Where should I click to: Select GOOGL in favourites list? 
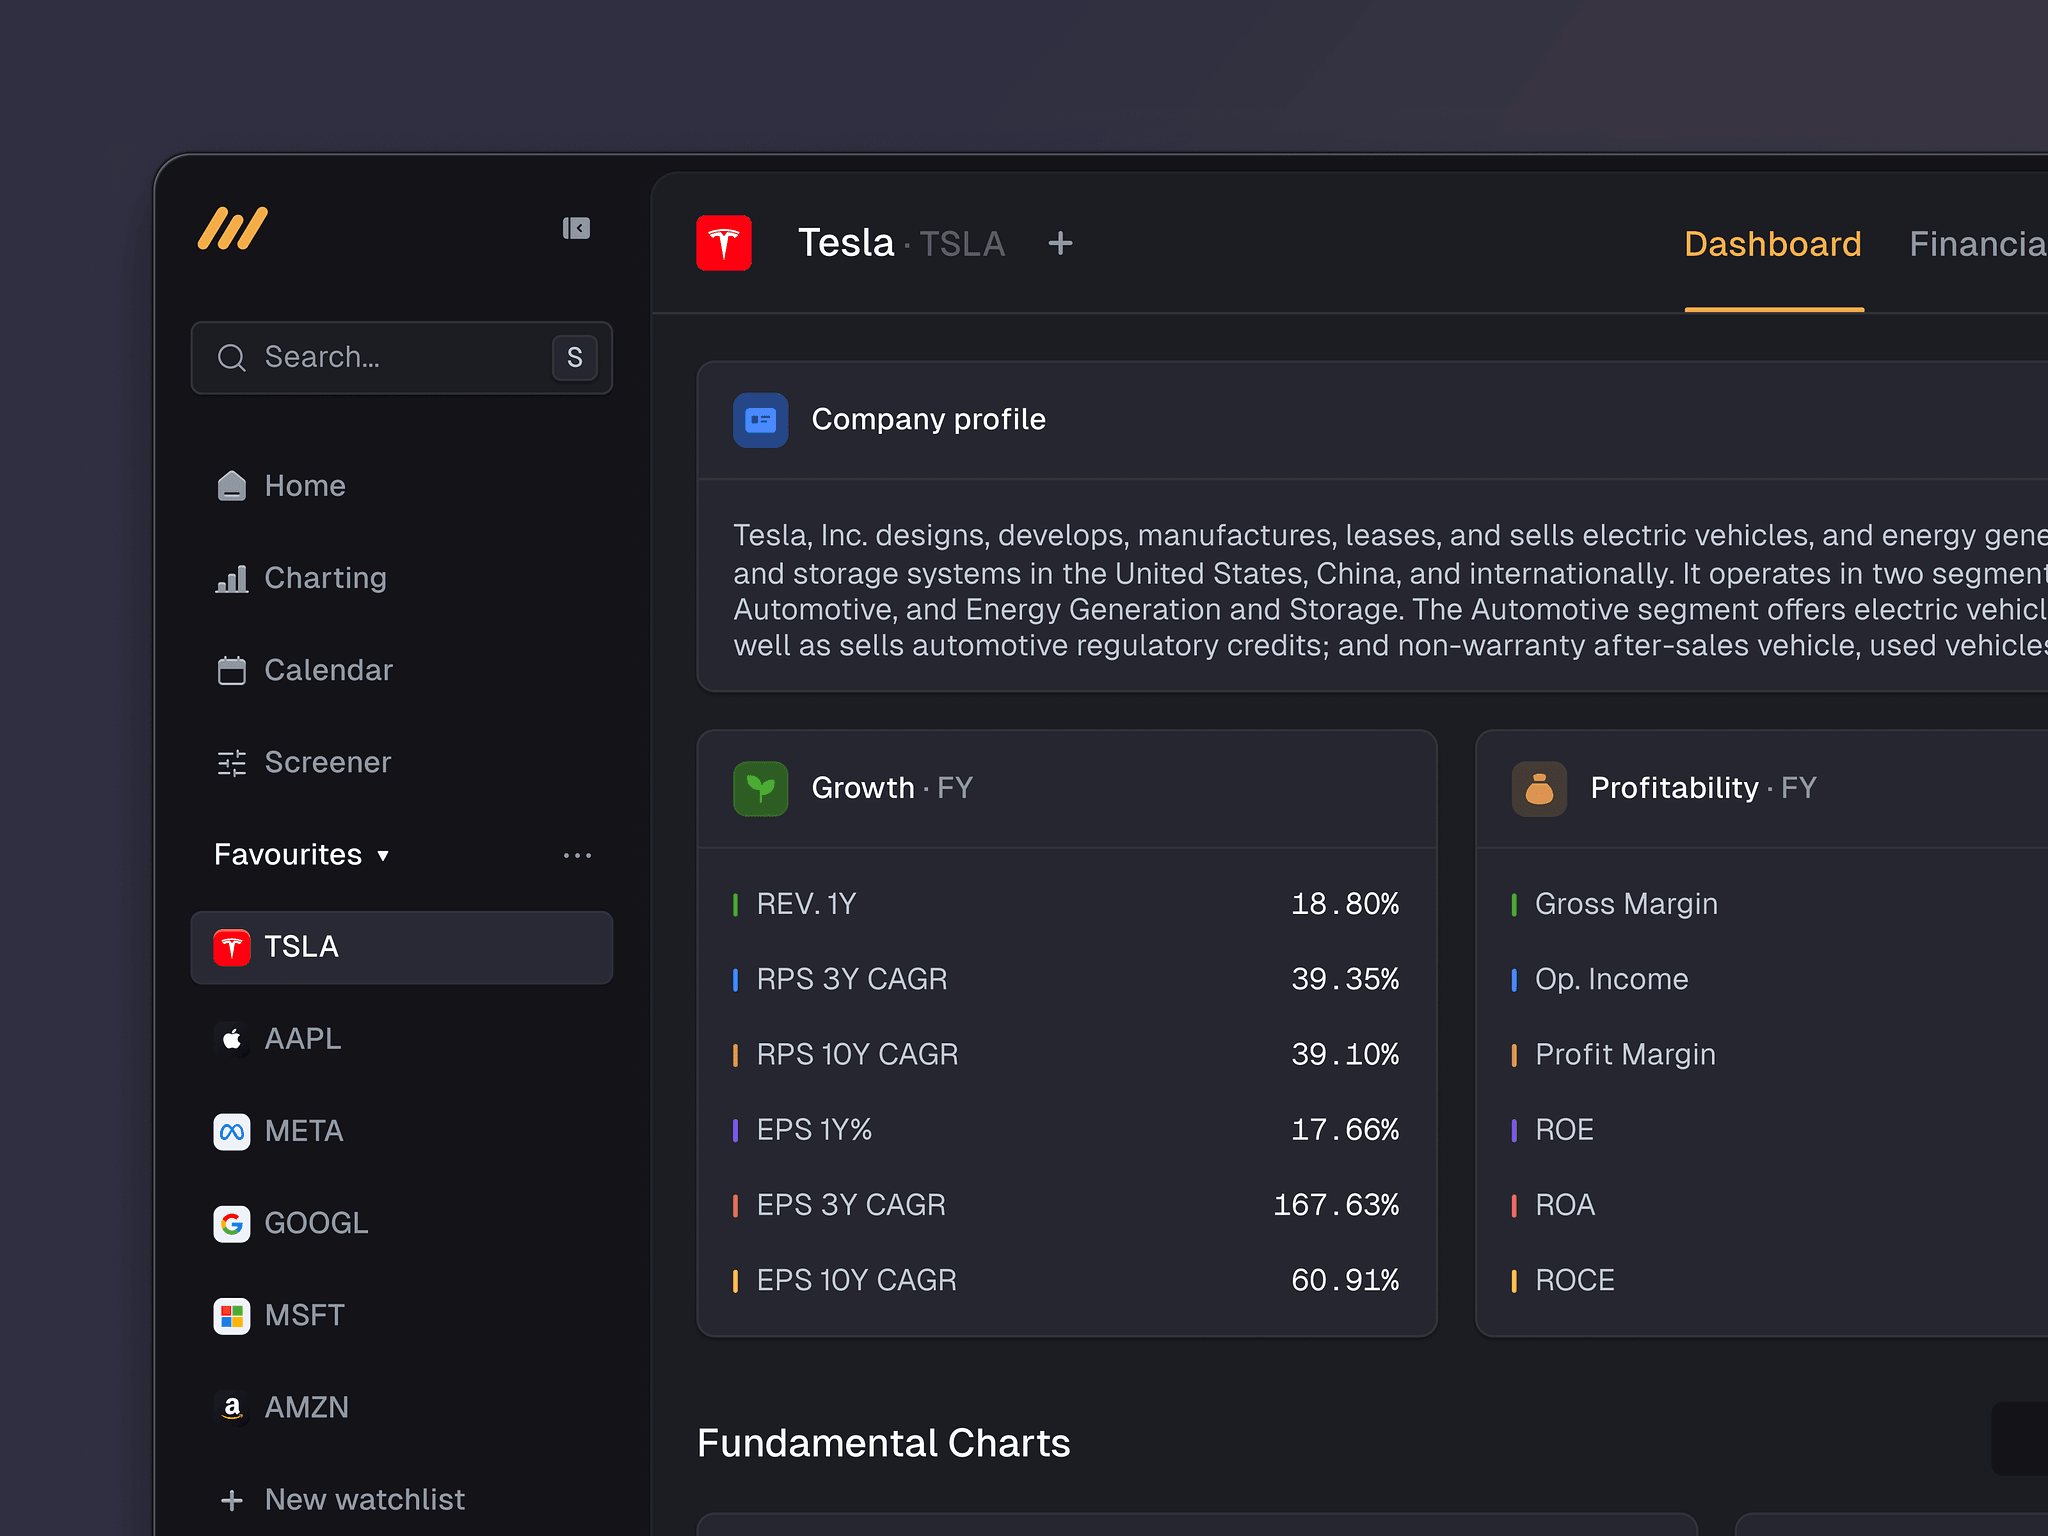pyautogui.click(x=315, y=1223)
